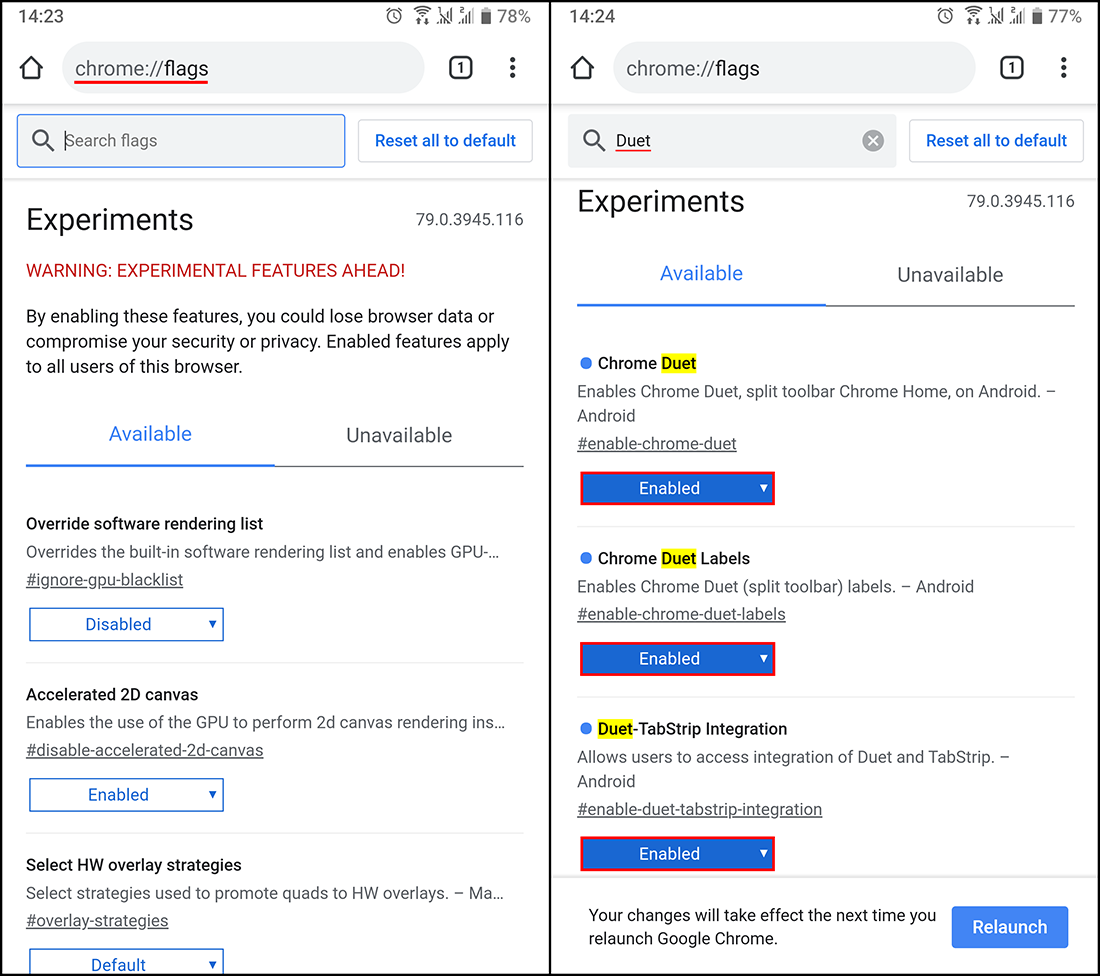
Task: Tap the home icon in the right screenshot
Action: click(582, 68)
